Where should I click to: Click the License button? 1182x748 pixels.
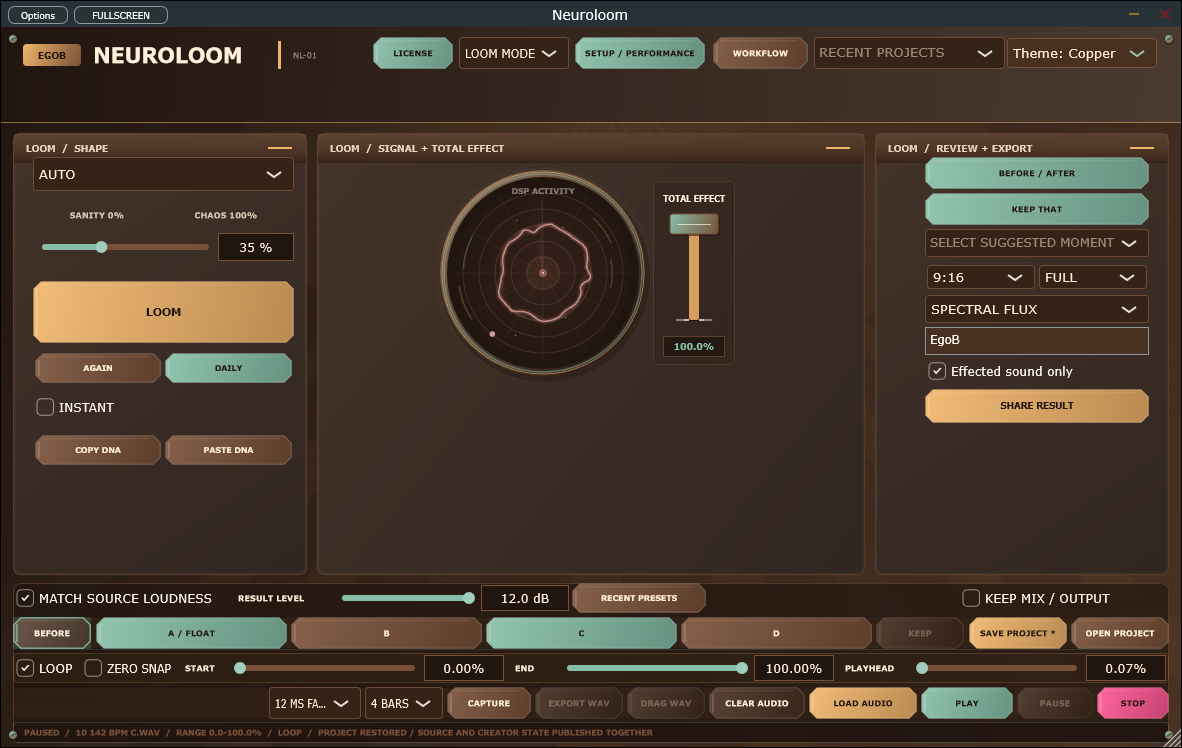[412, 53]
